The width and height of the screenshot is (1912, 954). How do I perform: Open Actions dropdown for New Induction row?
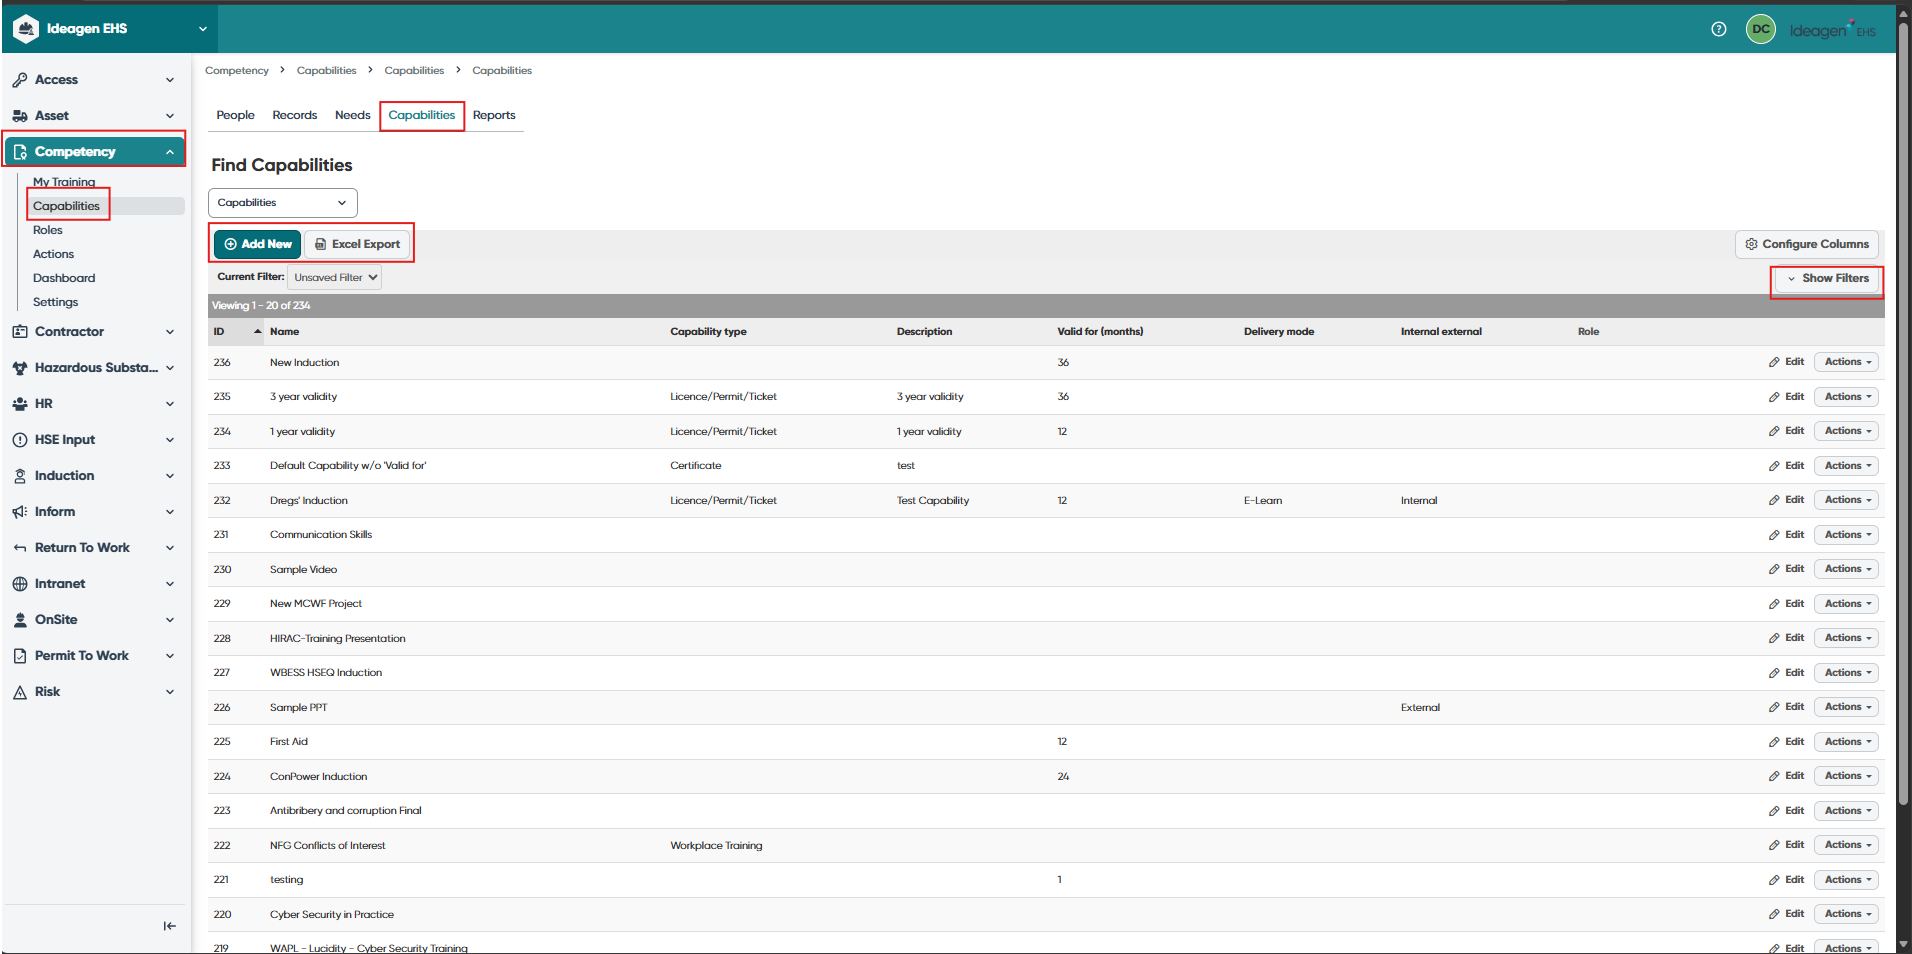click(x=1846, y=362)
